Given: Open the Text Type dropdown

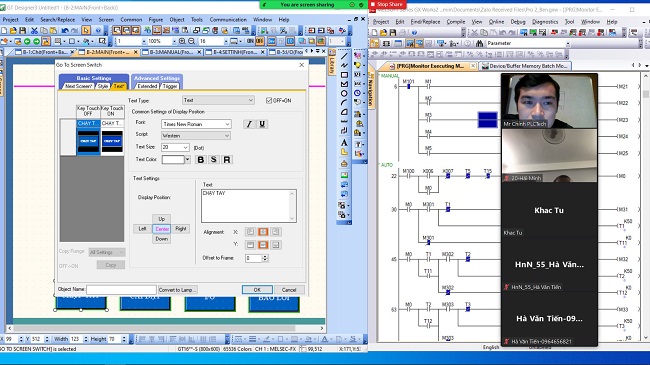Looking at the screenshot, I should (x=218, y=100).
